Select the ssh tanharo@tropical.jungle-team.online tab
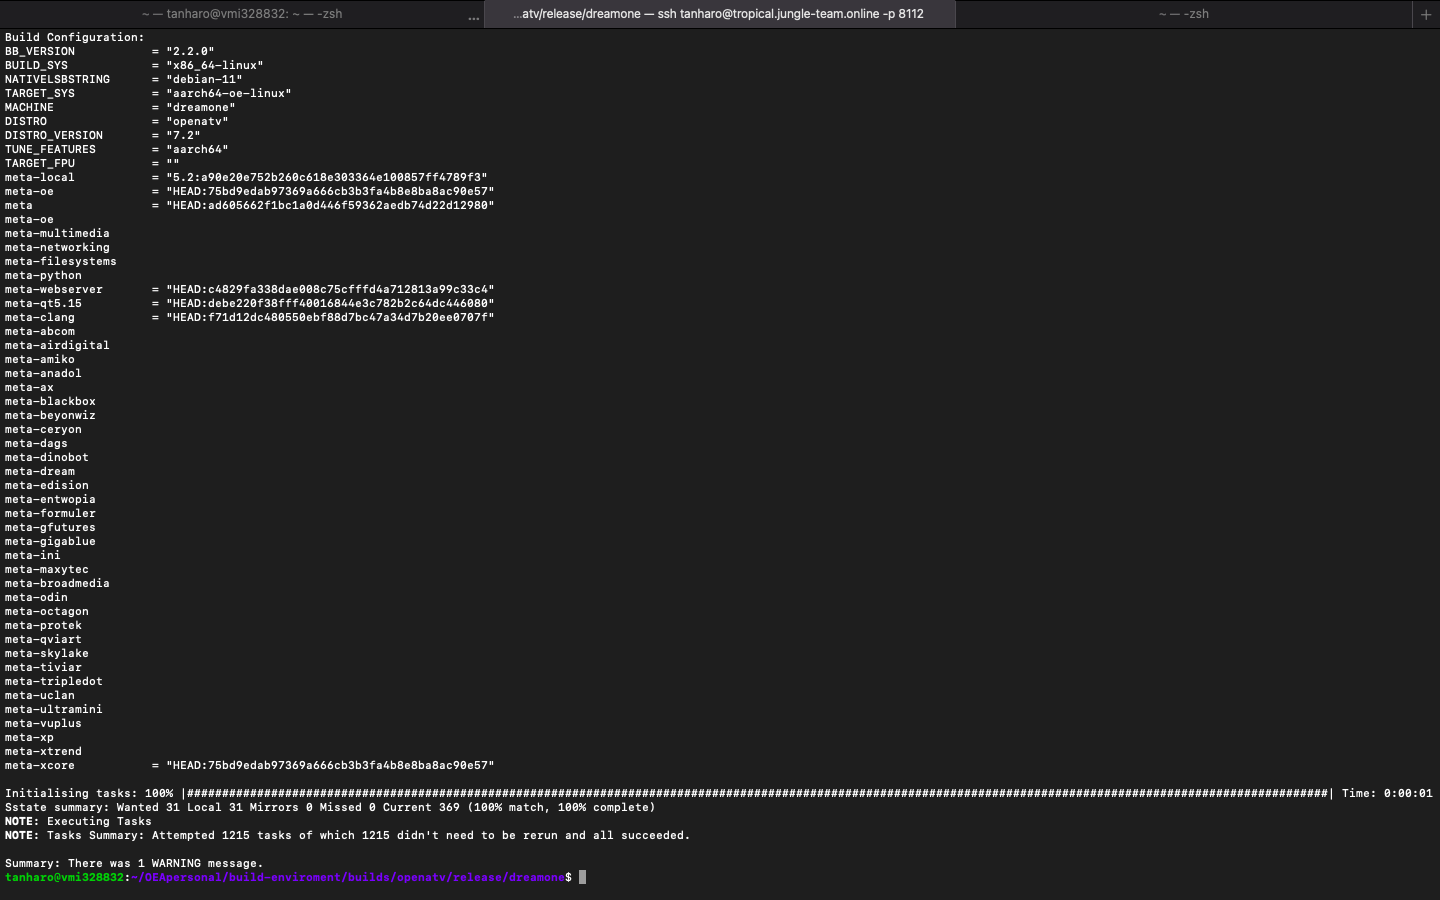 (718, 14)
